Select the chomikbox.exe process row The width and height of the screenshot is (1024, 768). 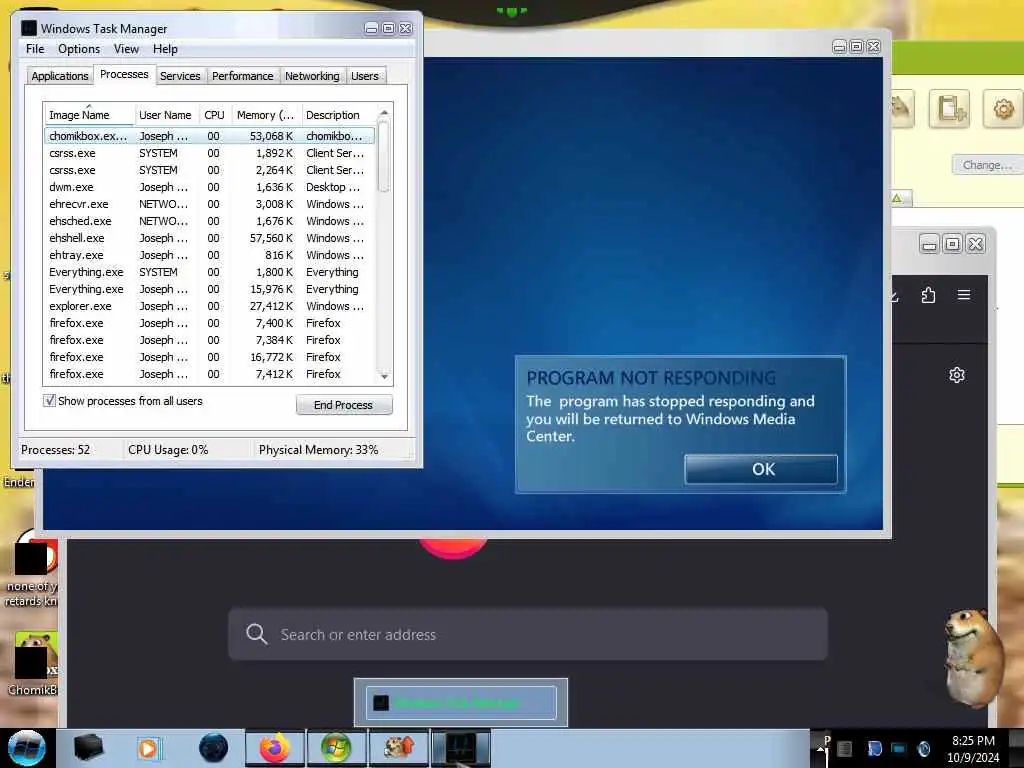pos(210,136)
